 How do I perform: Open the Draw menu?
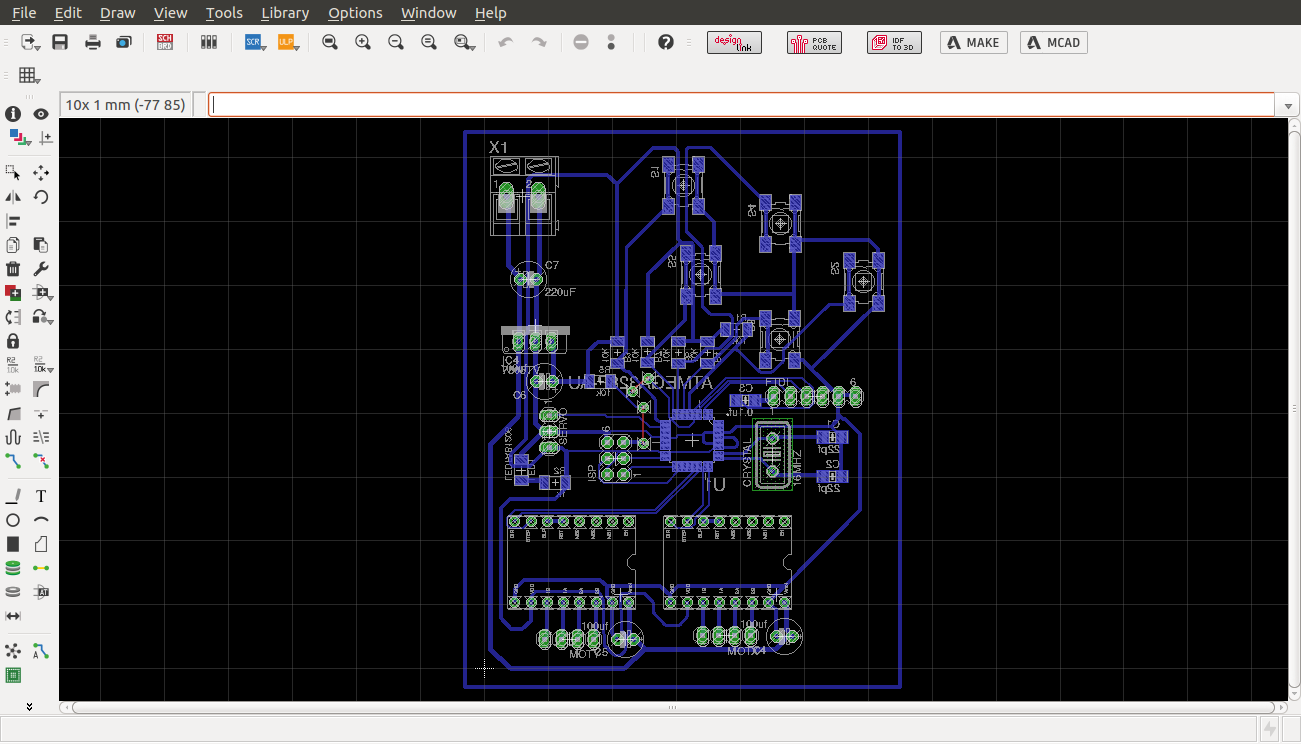pos(118,13)
